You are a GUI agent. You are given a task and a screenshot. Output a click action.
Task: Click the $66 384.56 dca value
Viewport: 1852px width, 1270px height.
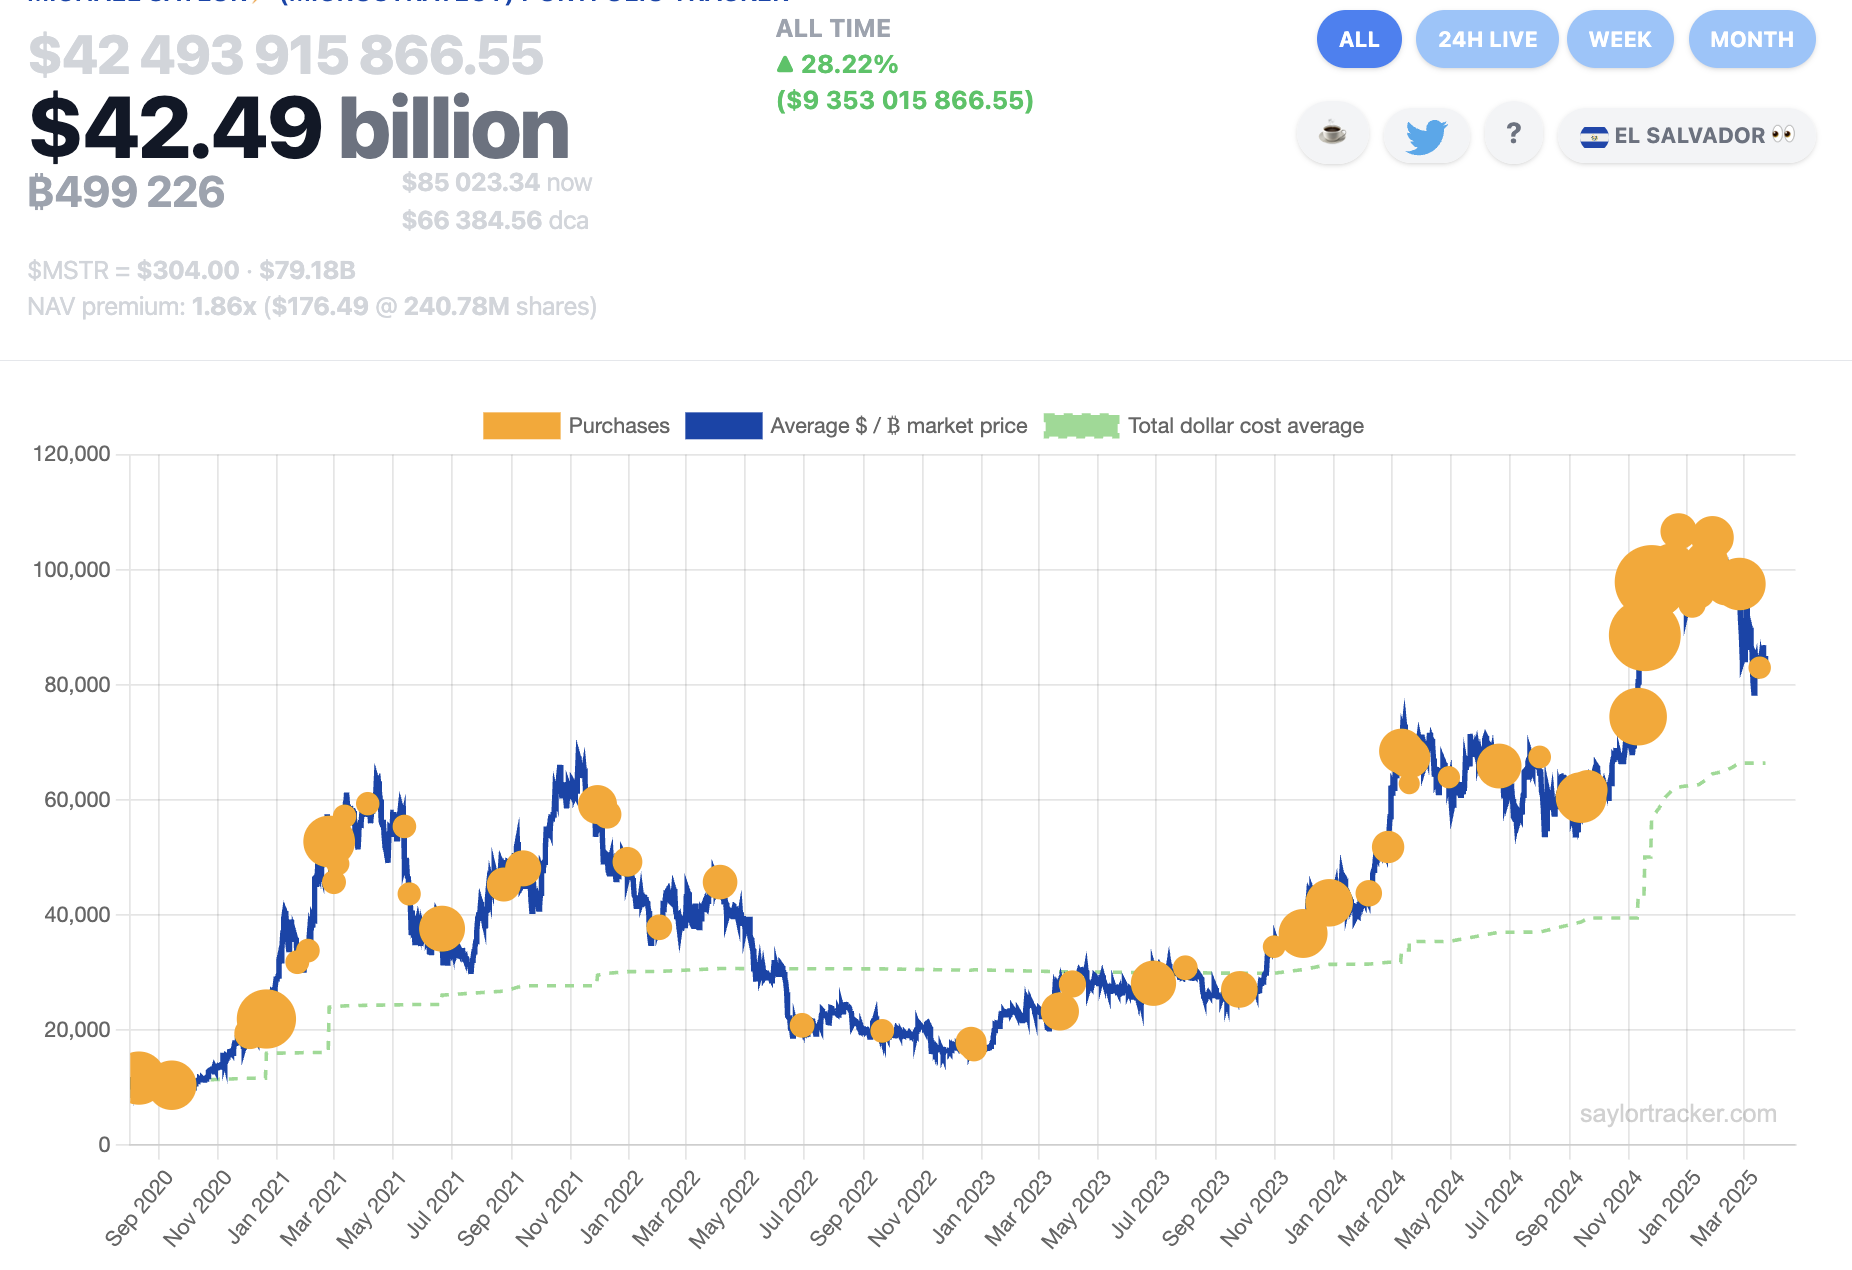coord(495,220)
